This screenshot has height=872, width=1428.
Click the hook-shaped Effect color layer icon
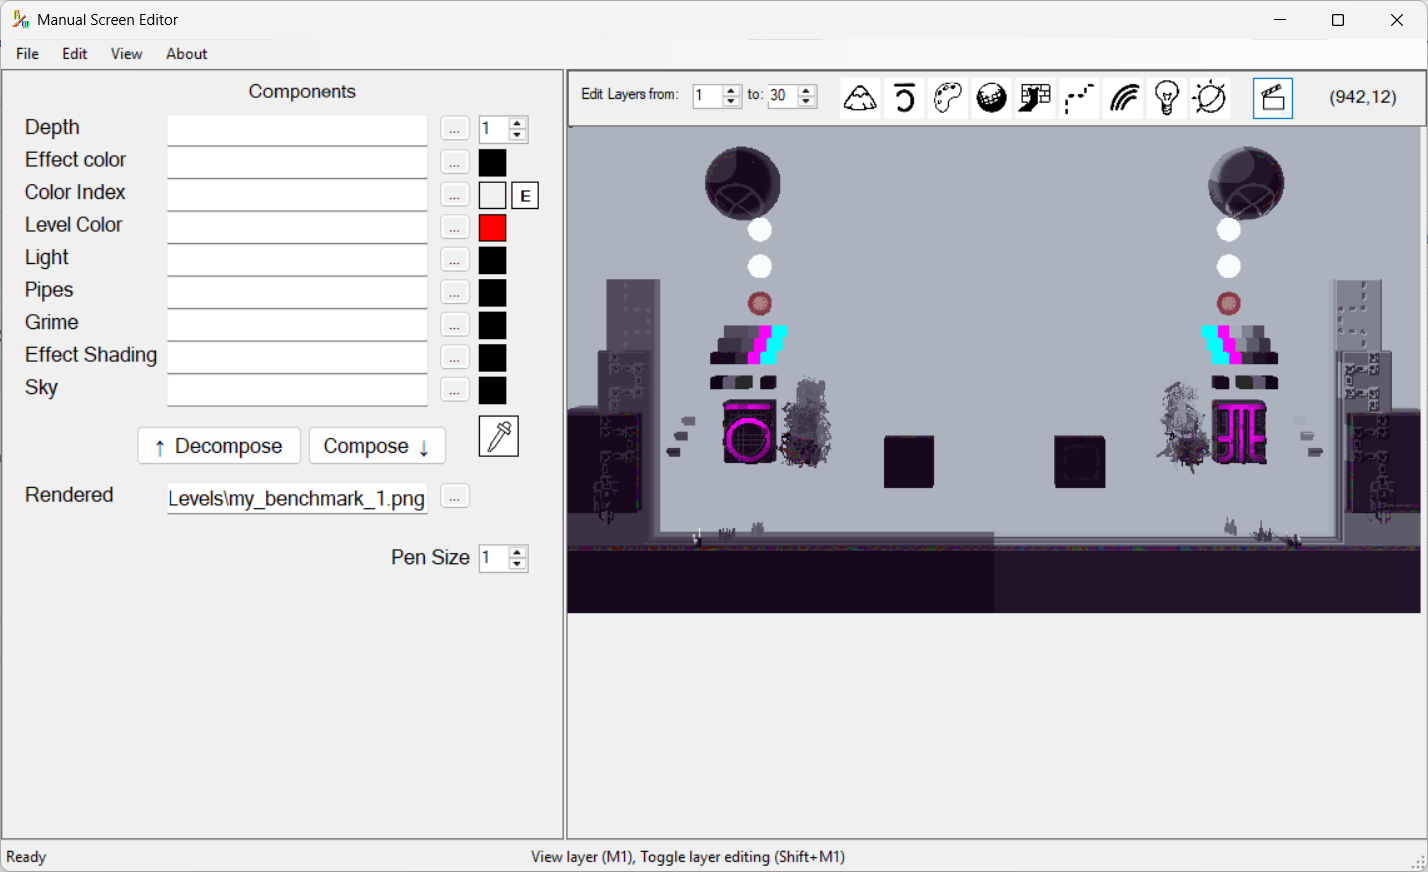click(x=903, y=97)
